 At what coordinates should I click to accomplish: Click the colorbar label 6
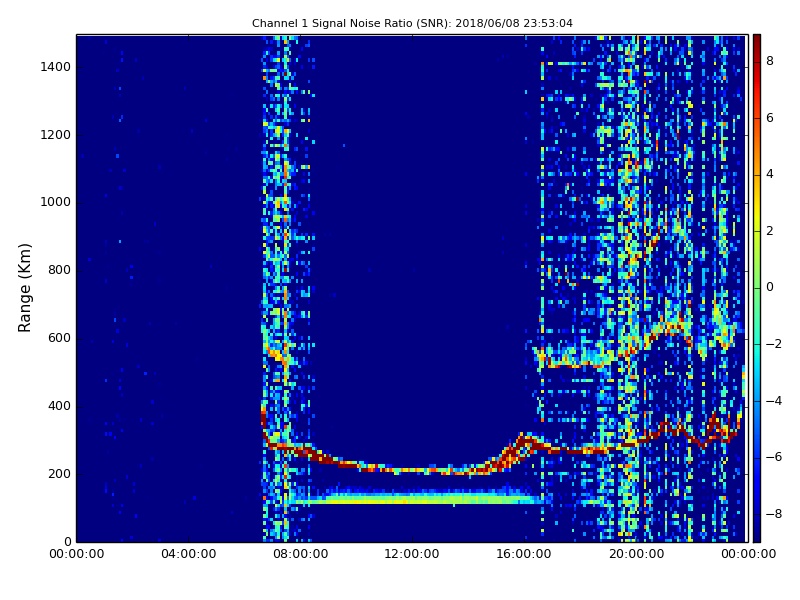pos(770,118)
